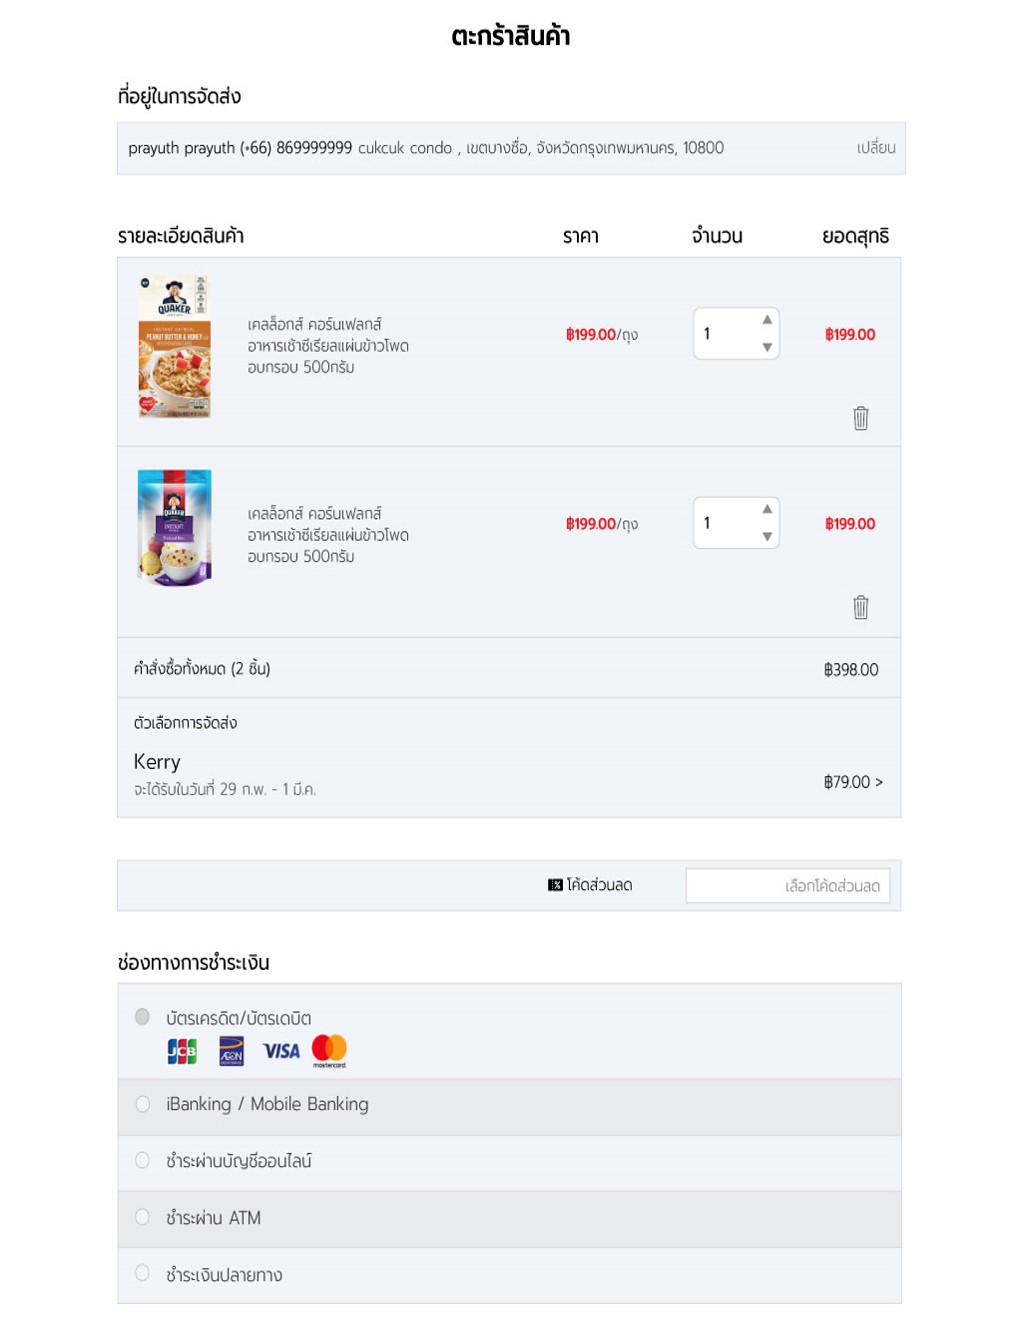Click เปลี่ยน to change shipping address

[x=875, y=148]
